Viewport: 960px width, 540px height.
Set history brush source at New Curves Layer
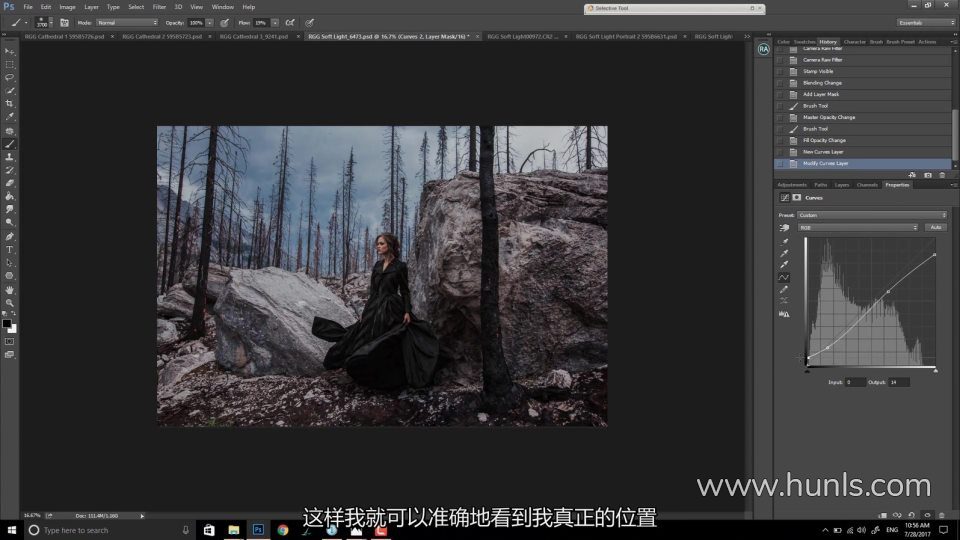(780, 152)
